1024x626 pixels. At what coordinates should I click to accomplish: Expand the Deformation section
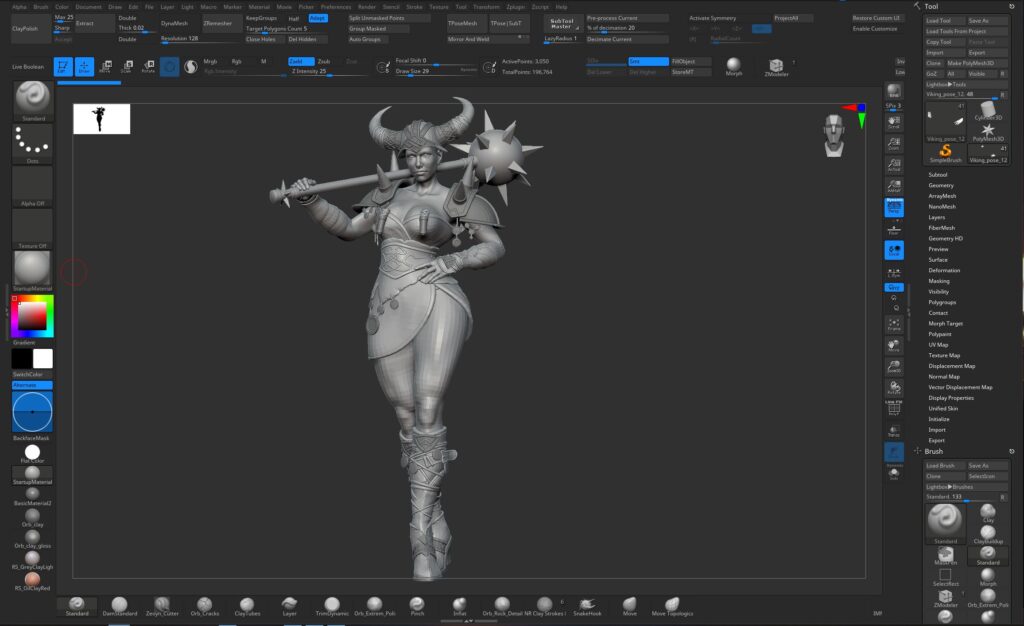pos(944,270)
